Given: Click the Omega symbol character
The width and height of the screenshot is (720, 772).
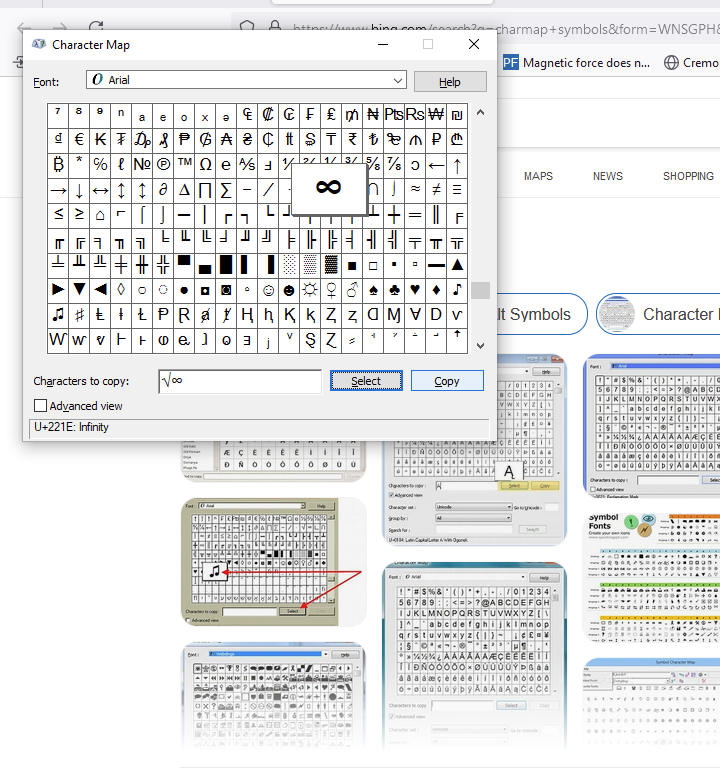Looking at the screenshot, I should point(205,165).
